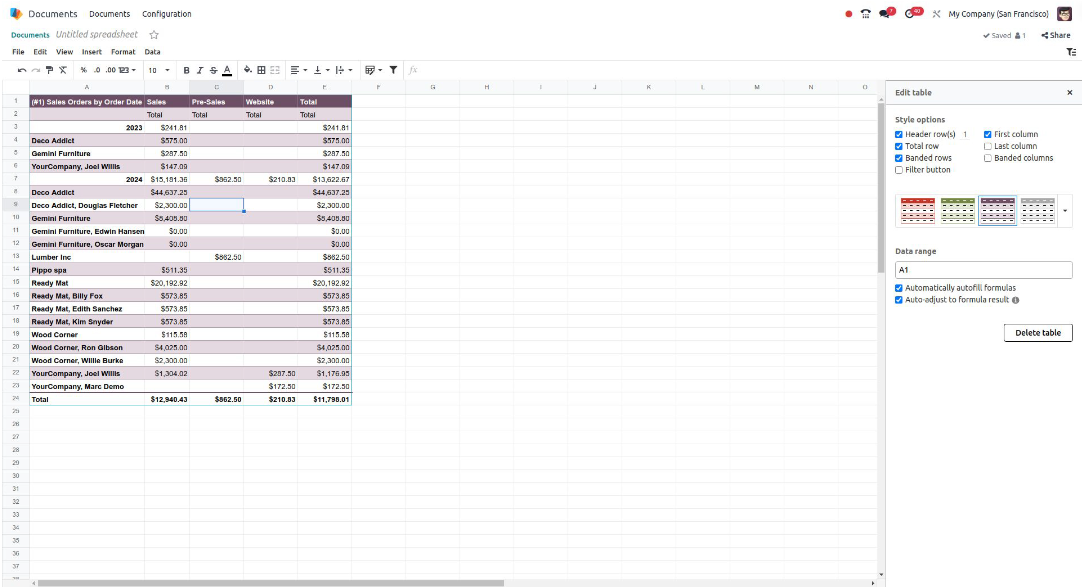Viewport: 1083px width, 587px height.
Task: Select the red table style
Action: (x=917, y=211)
